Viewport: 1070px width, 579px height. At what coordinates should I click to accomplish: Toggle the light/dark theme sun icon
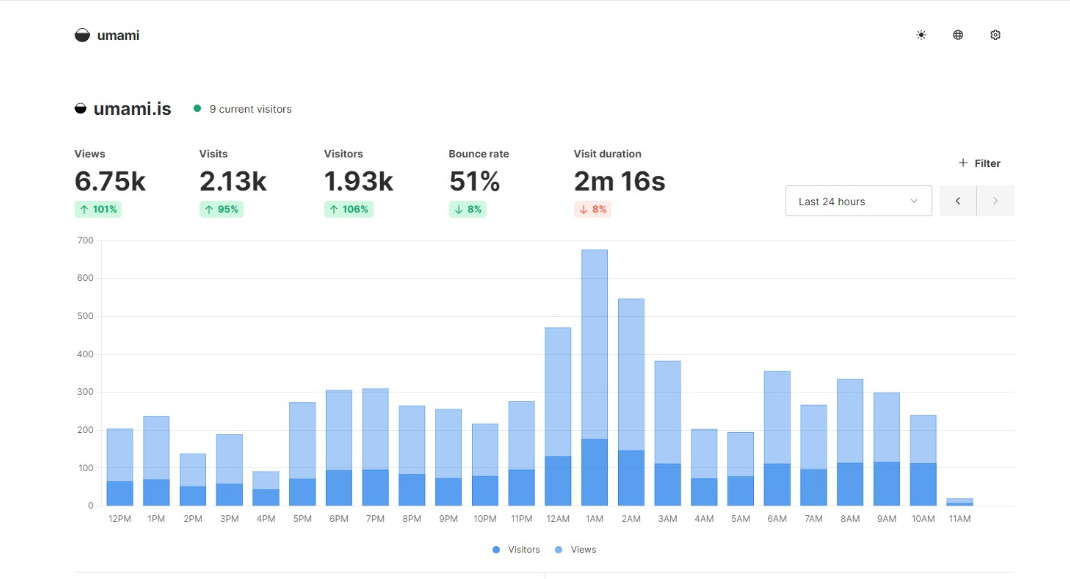click(x=921, y=35)
